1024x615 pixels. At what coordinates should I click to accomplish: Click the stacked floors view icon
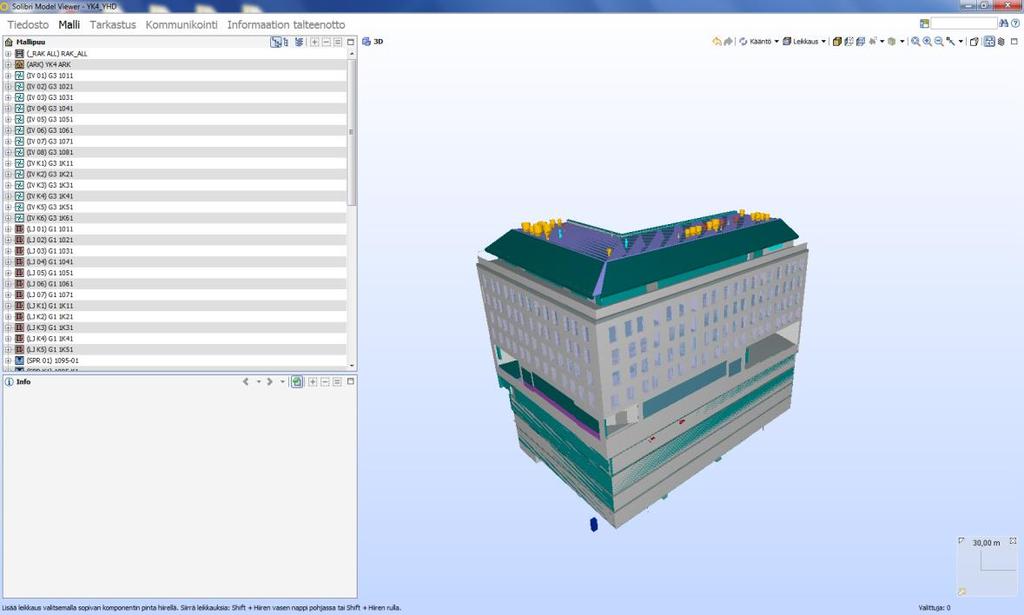pyautogui.click(x=861, y=41)
